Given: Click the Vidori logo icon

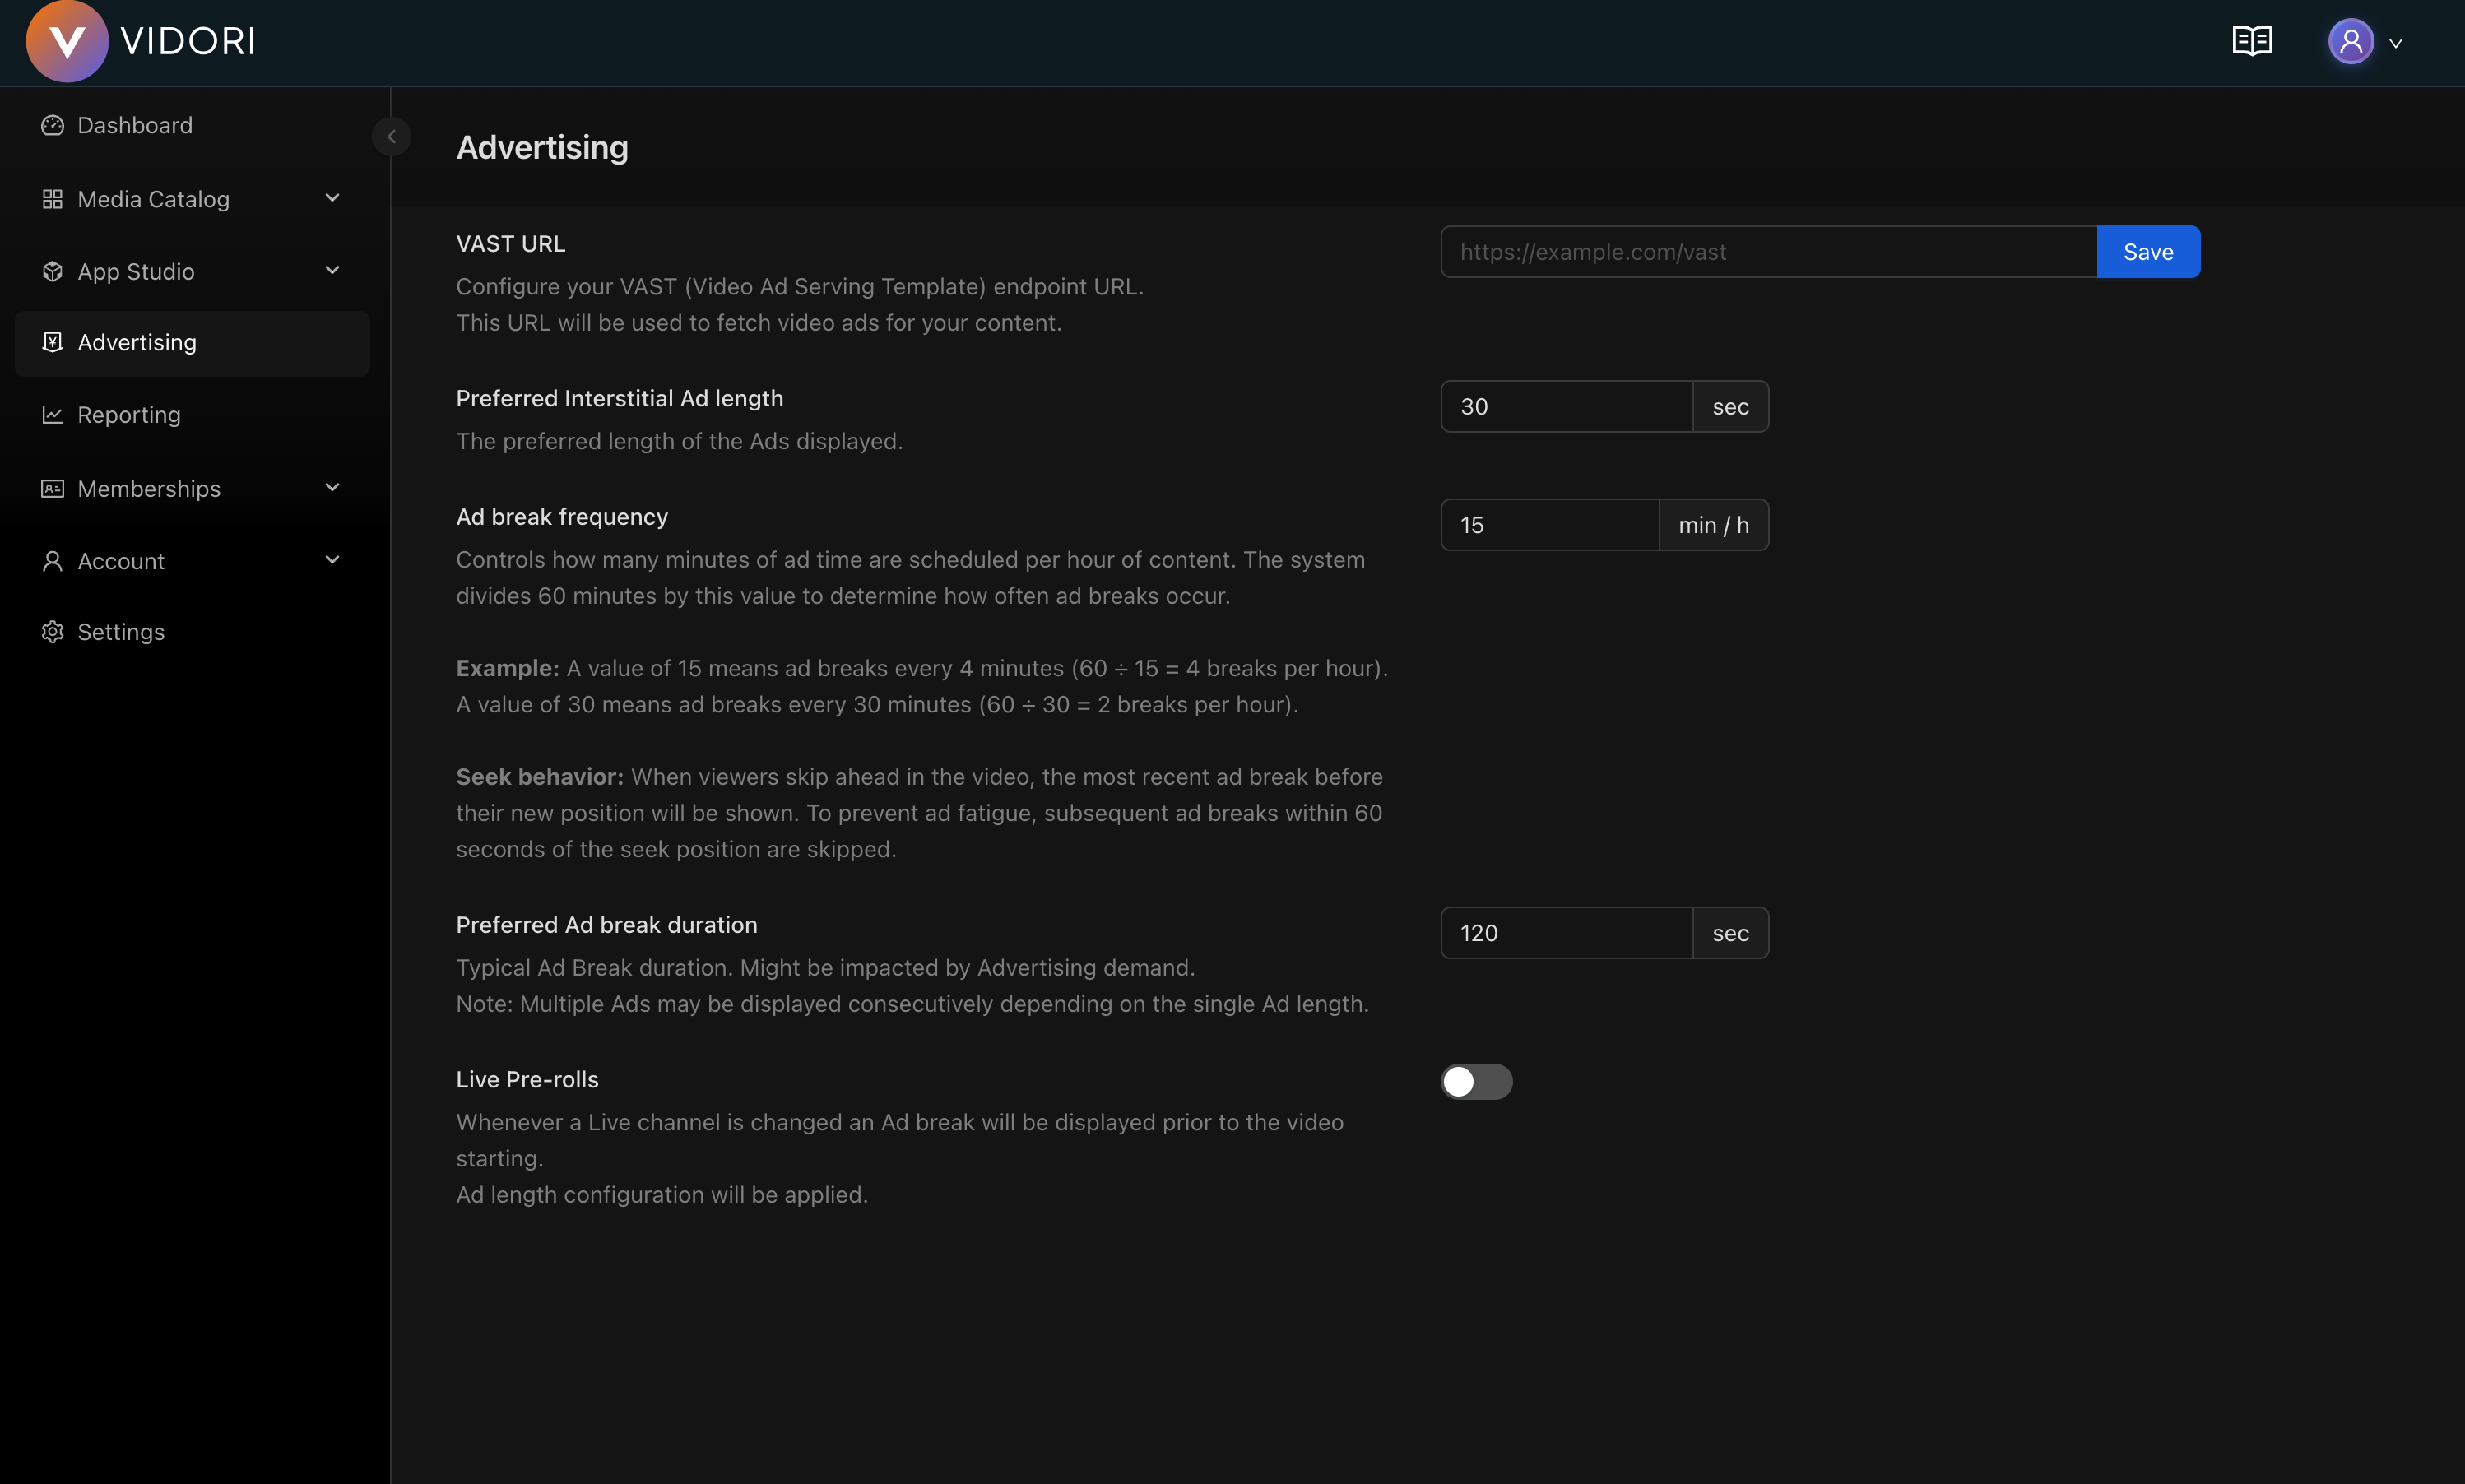Looking at the screenshot, I should (x=66, y=41).
